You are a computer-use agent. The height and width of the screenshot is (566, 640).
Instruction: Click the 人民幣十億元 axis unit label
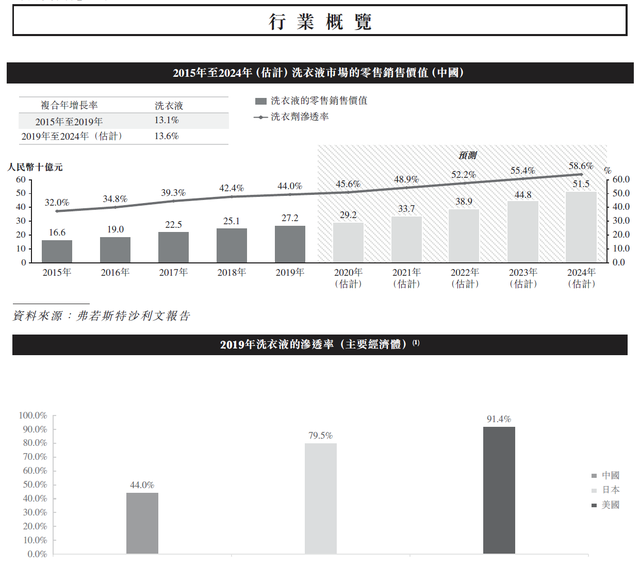coord(35,167)
